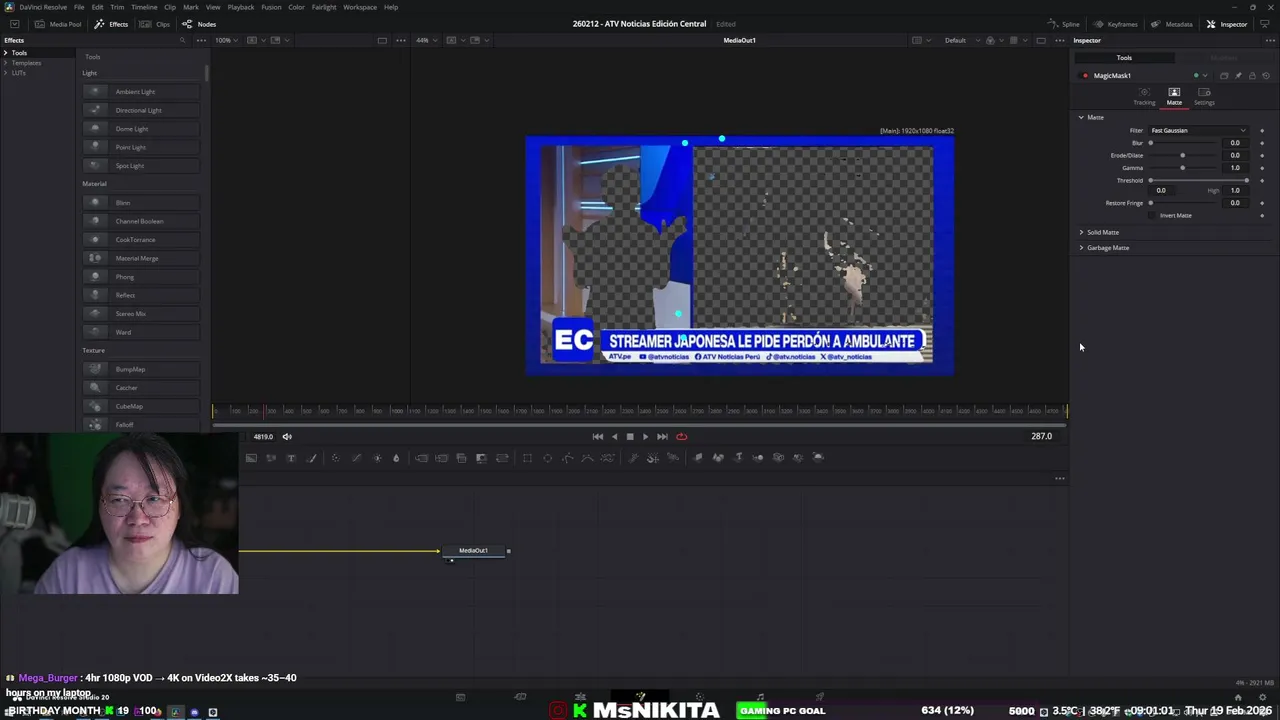Image resolution: width=1280 pixels, height=720 pixels.
Task: Click the Rectangle mask tool icon
Action: click(x=527, y=457)
